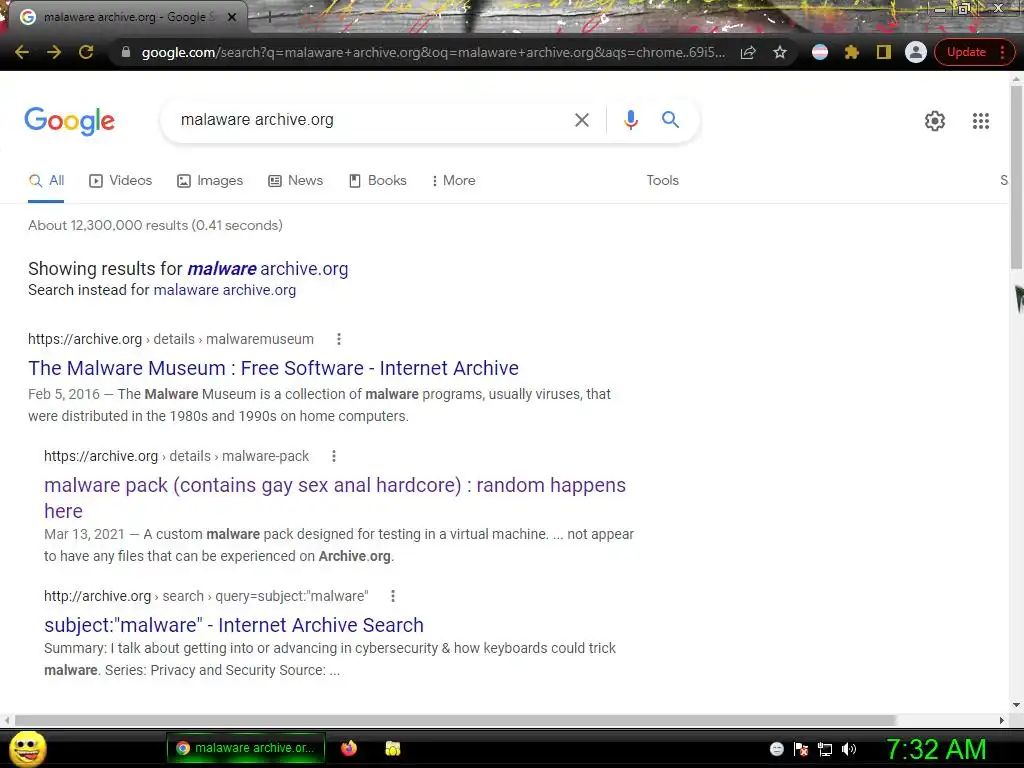Click the browser back arrow
Screen dimensions: 1024x768
[x=22, y=52]
